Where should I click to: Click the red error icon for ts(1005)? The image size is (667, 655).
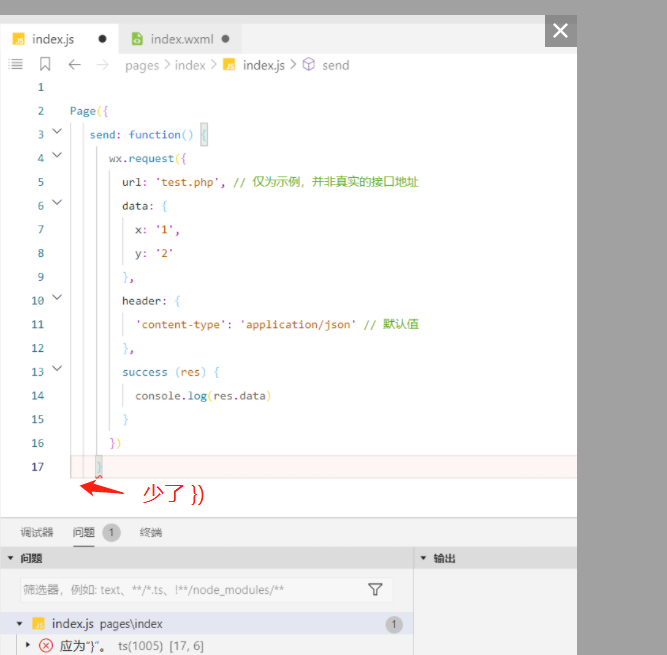[46, 646]
